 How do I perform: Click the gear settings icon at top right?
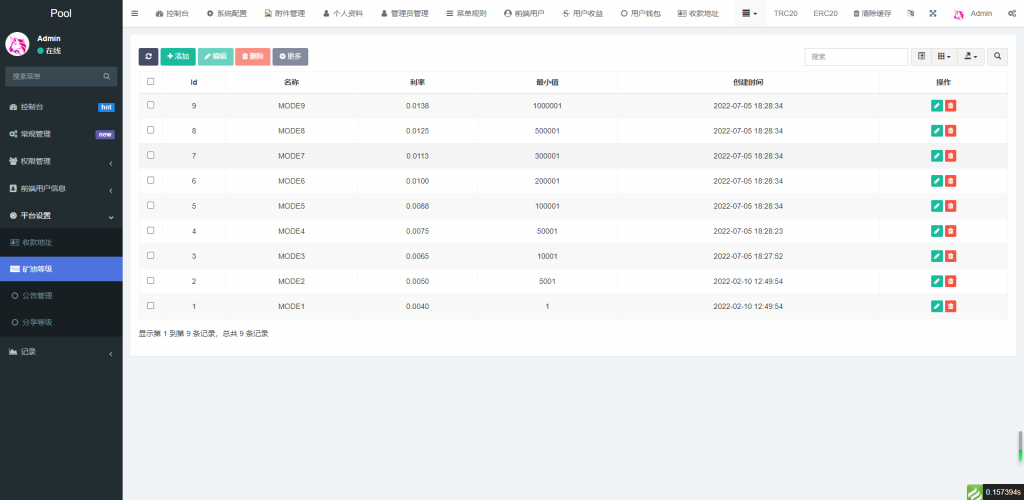click(x=1012, y=14)
